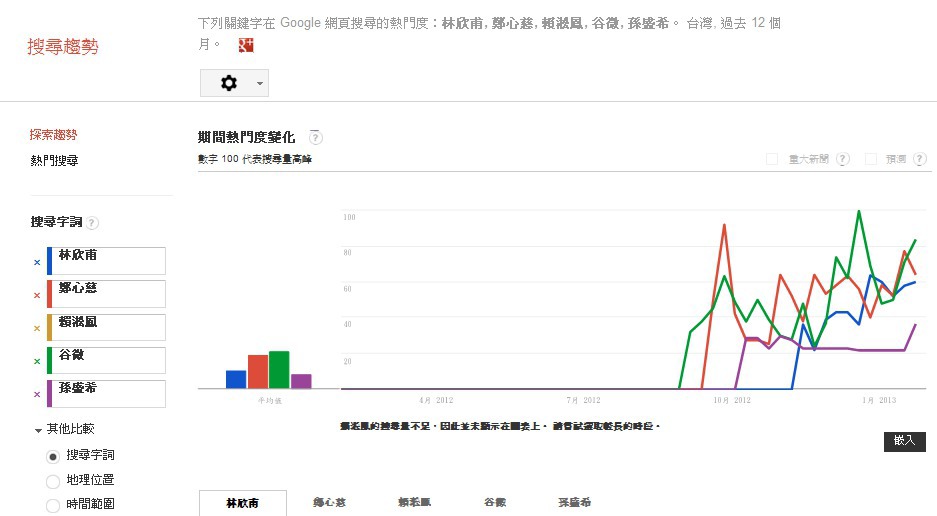The width and height of the screenshot is (937, 516).
Task: Click the 1月 2013 axis label
Action: [879, 400]
